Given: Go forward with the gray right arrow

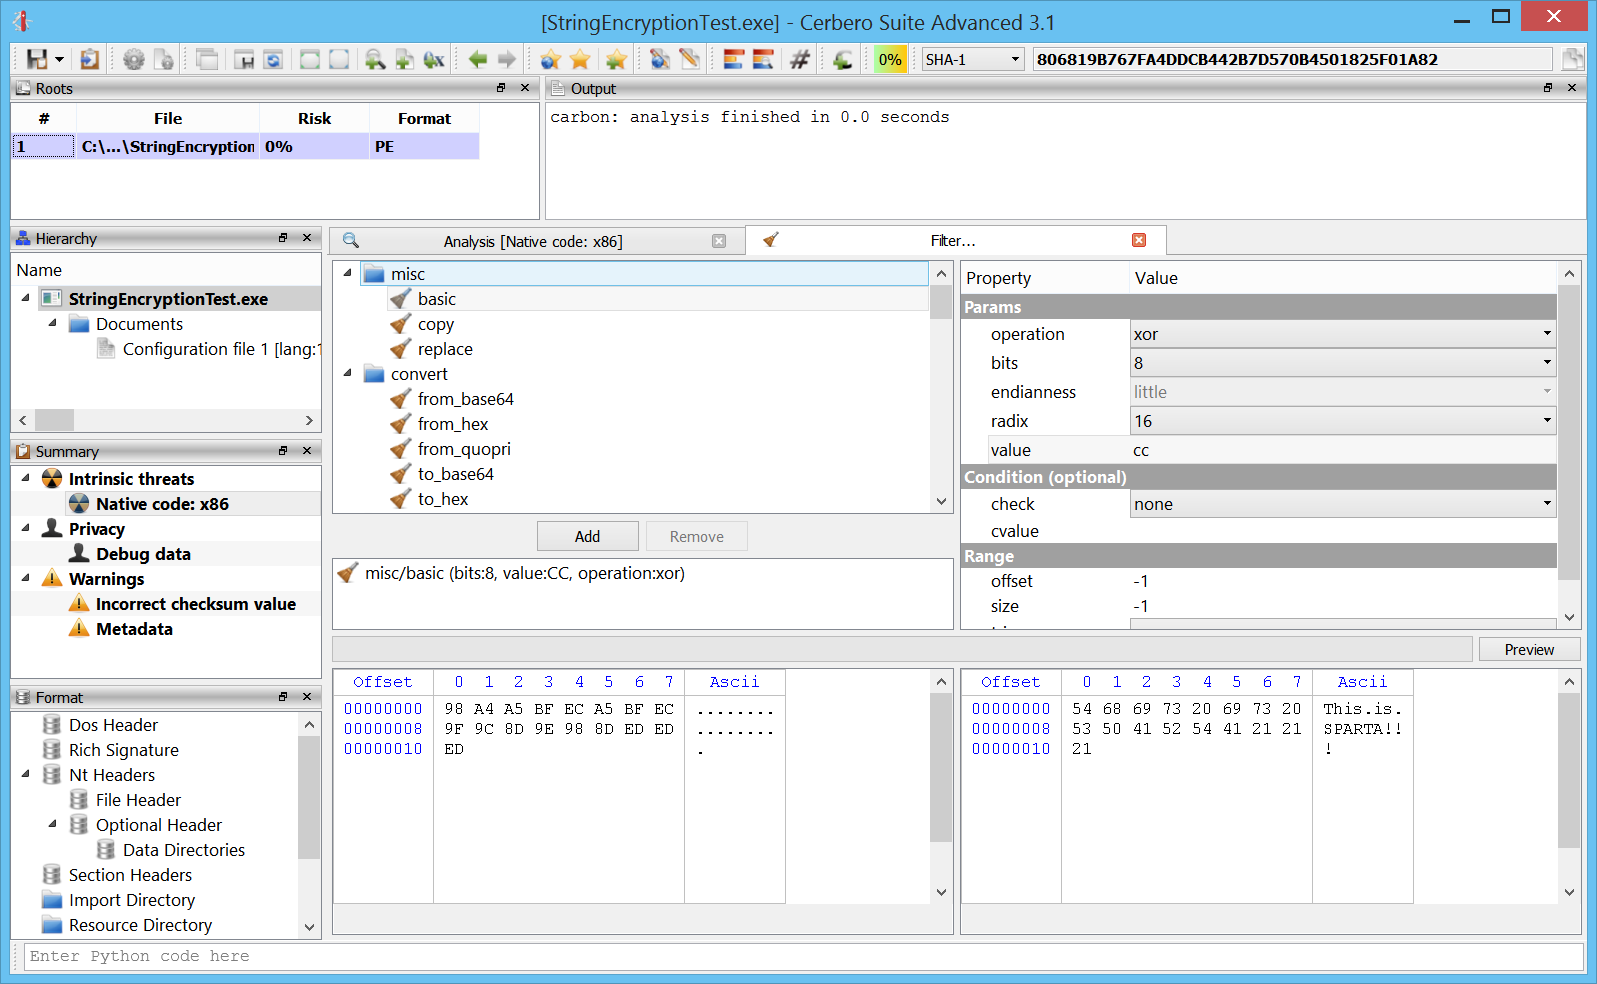Looking at the screenshot, I should [x=507, y=59].
